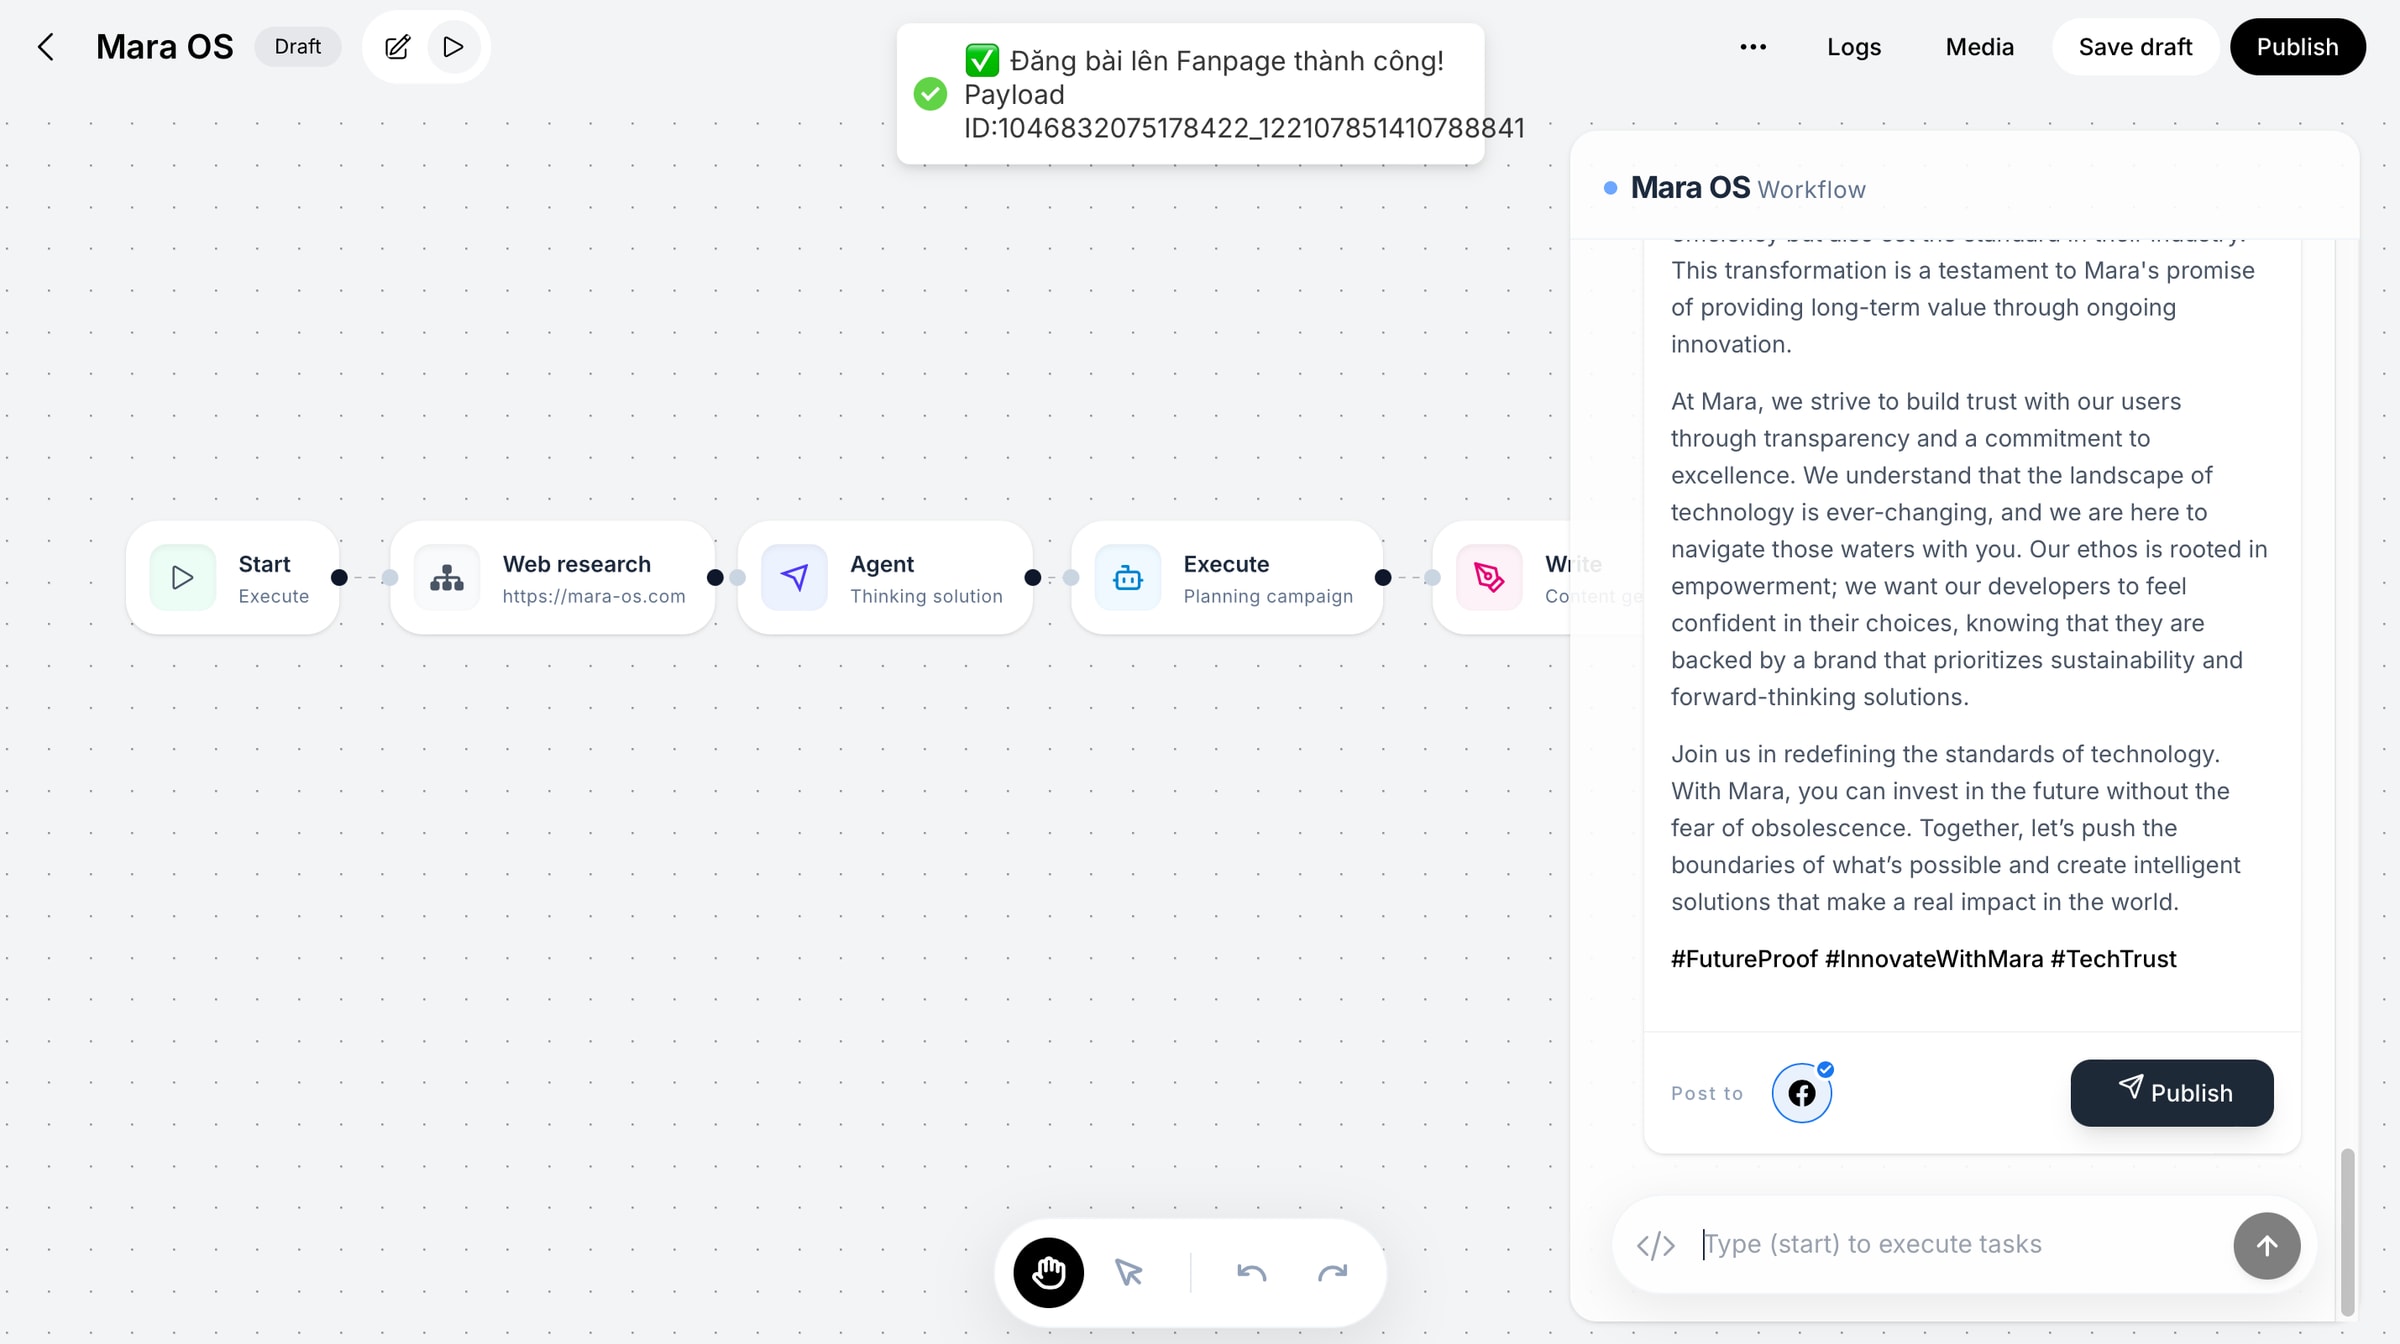Switch to the pointer selection tool
This screenshot has height=1344, width=2400.
1129,1273
